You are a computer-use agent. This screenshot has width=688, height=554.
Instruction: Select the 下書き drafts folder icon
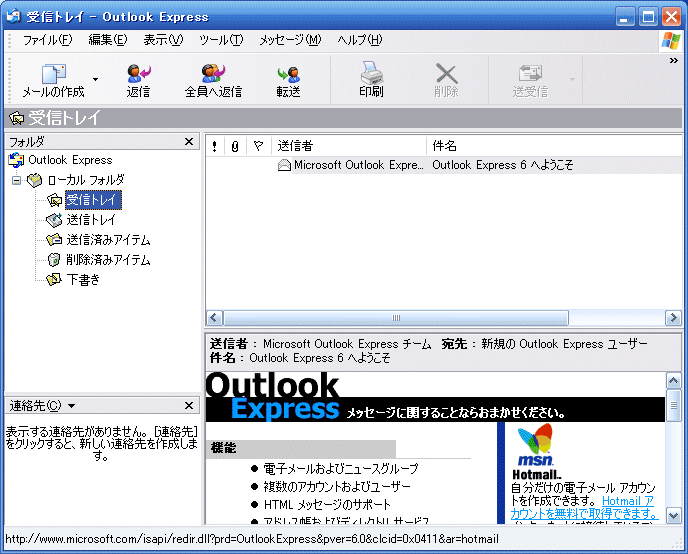click(54, 279)
